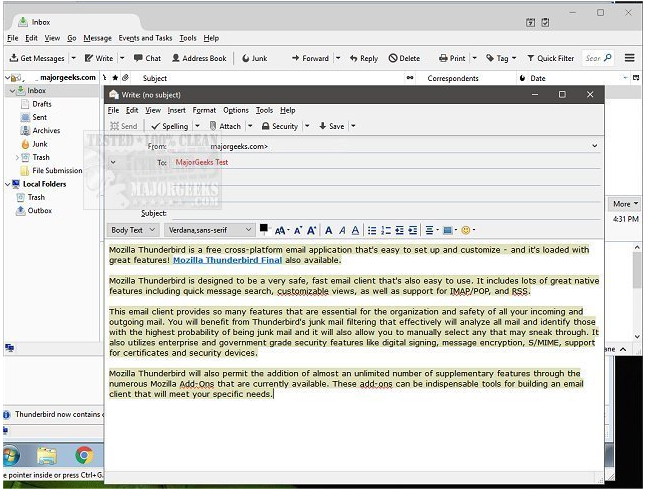
Task: Collapse the Local Folders tree
Action: (7, 184)
